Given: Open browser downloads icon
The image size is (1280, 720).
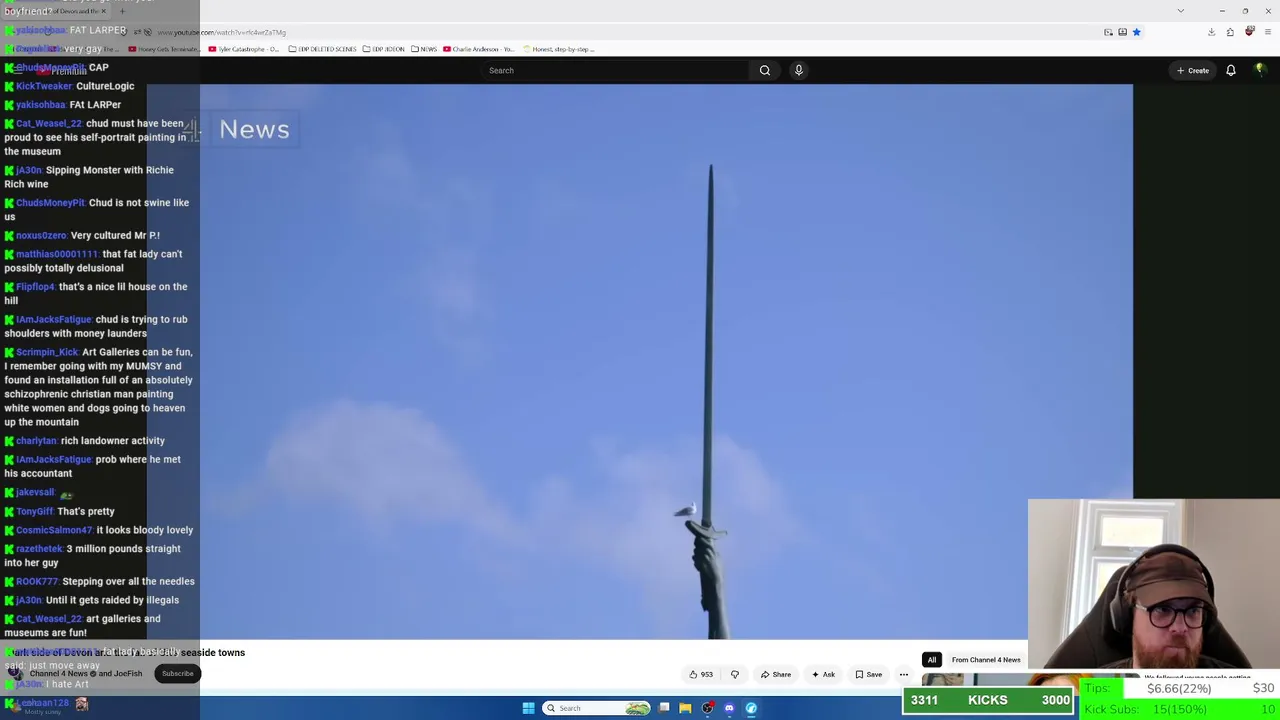Looking at the screenshot, I should (1211, 32).
